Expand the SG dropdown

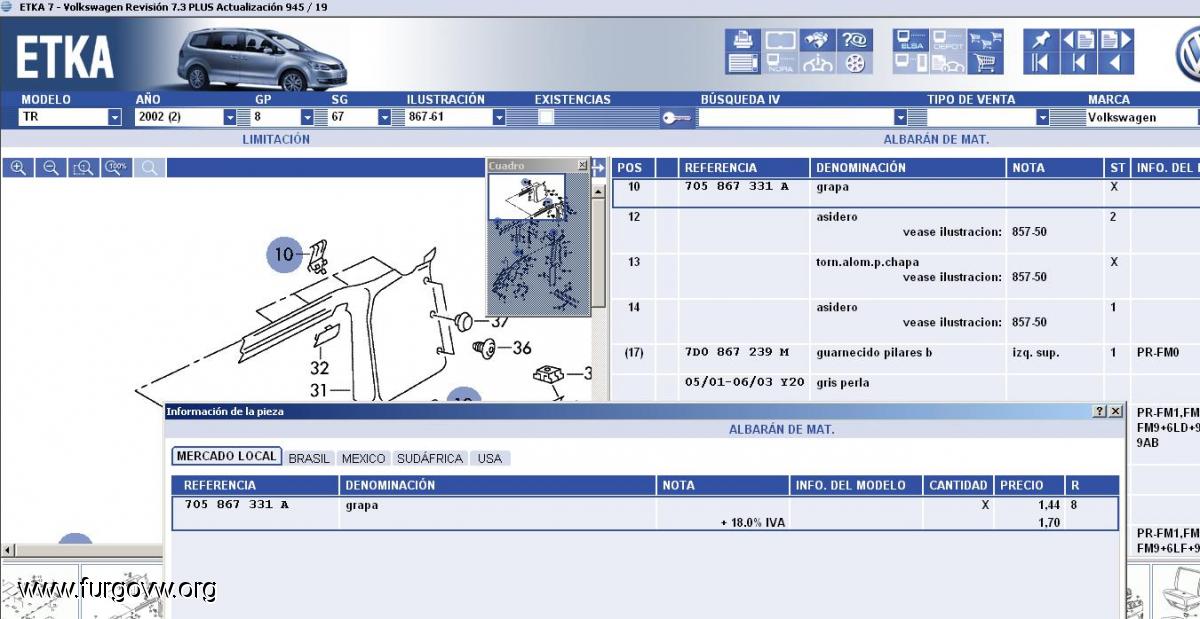click(384, 117)
